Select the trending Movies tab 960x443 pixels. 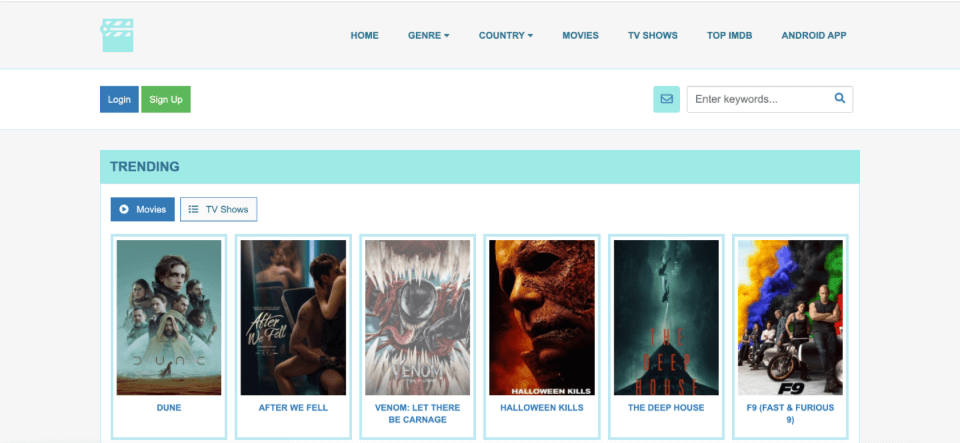143,209
